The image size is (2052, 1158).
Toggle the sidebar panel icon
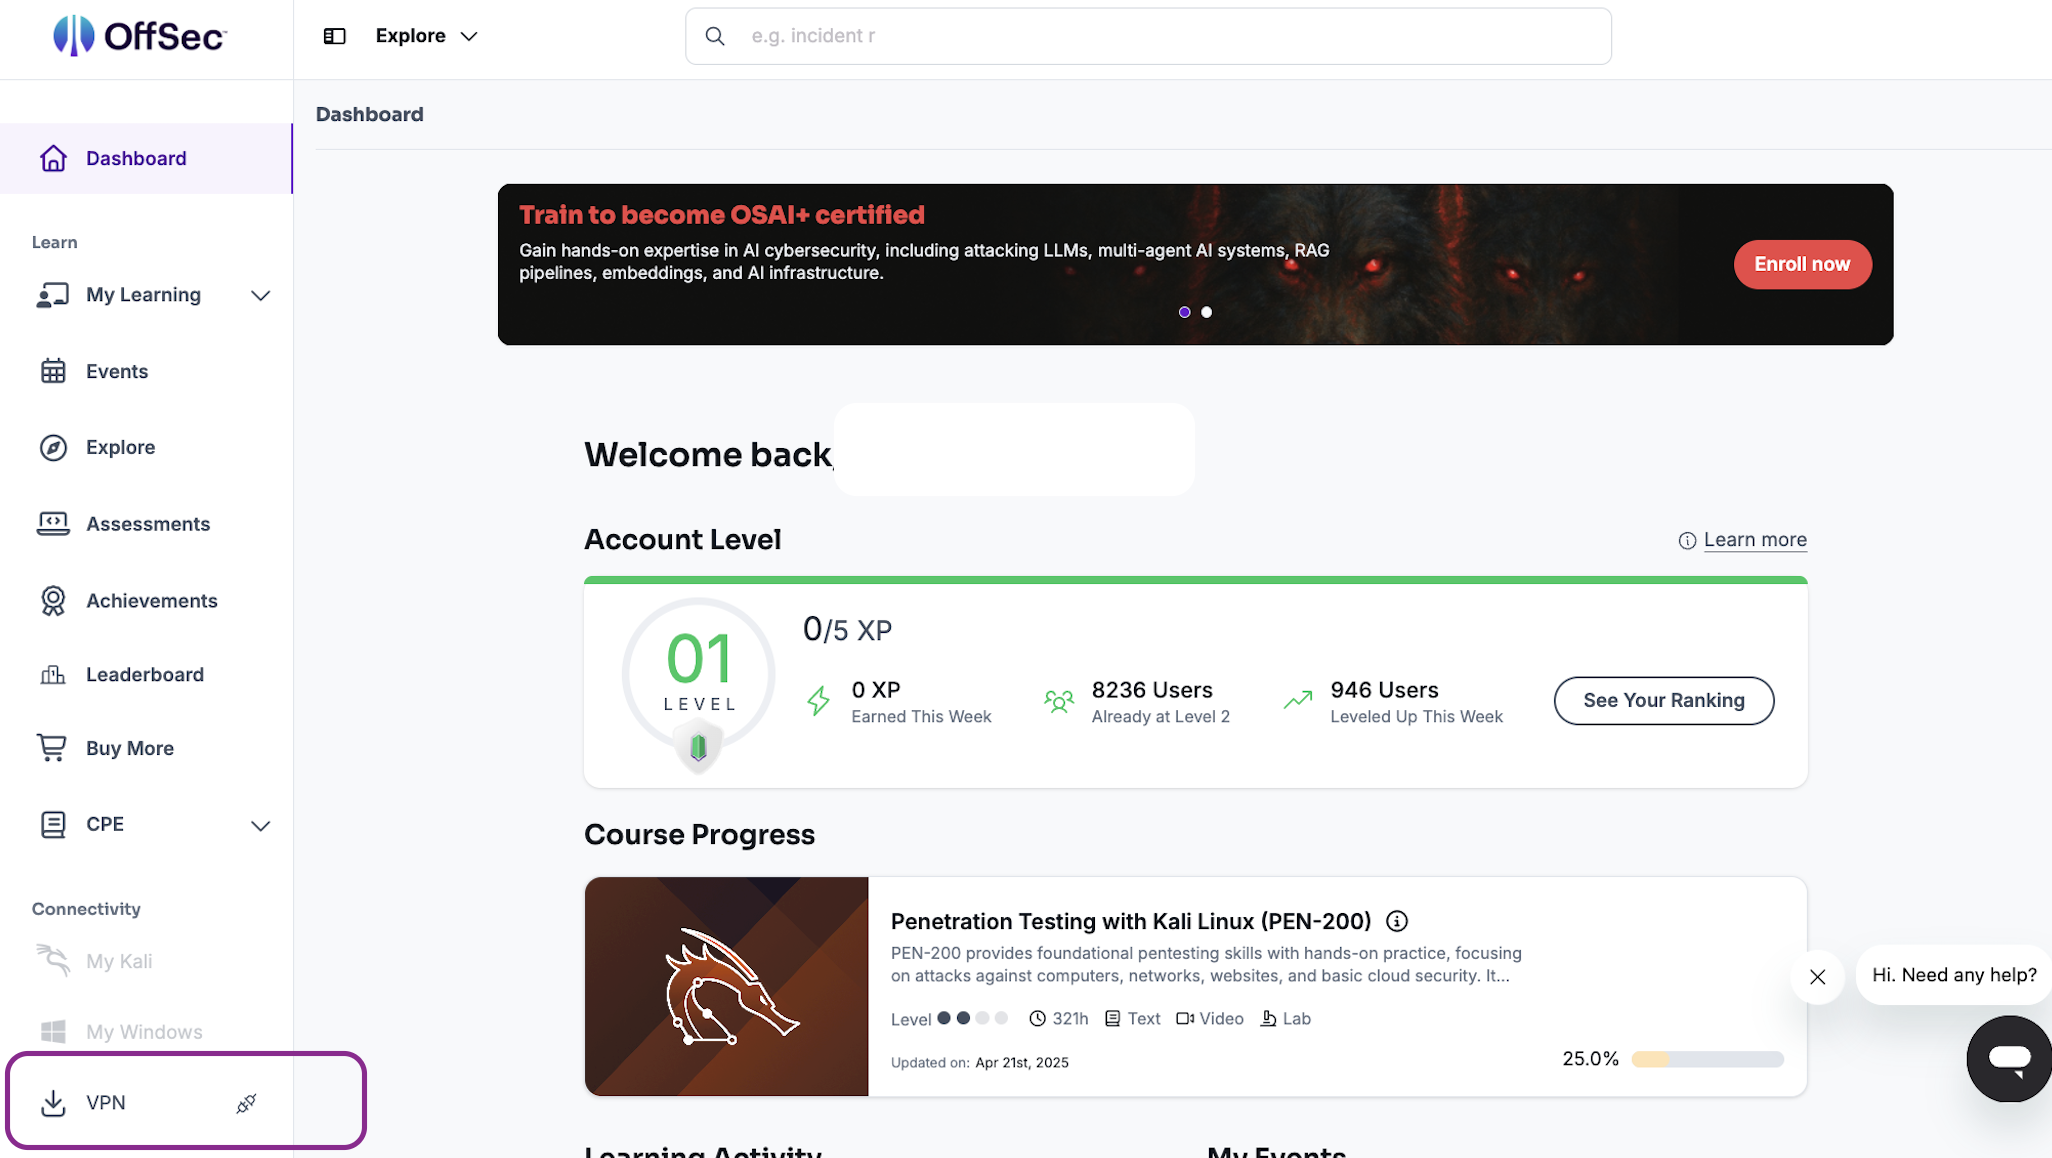(334, 36)
